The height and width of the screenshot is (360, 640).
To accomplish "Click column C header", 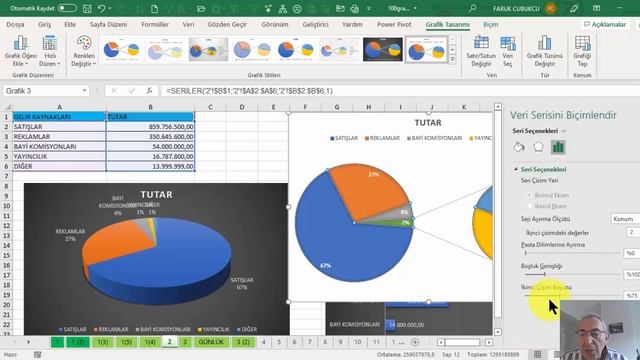I will [x=210, y=107].
